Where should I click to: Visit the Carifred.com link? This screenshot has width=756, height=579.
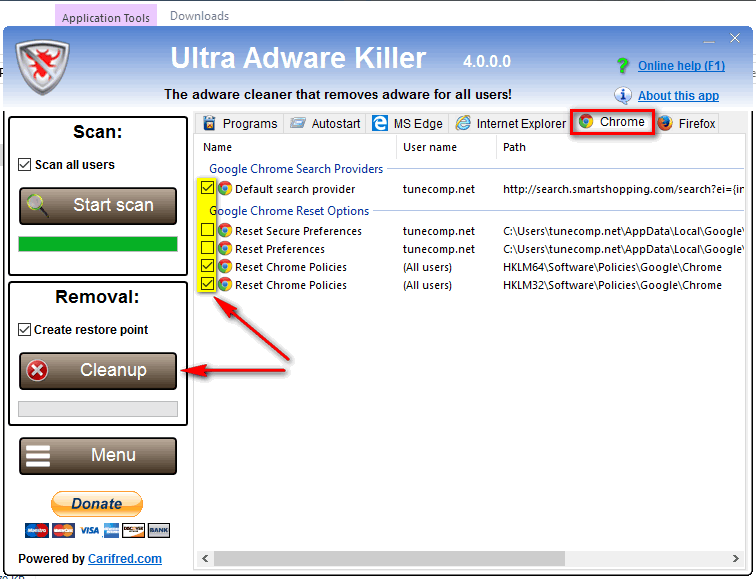(124, 558)
